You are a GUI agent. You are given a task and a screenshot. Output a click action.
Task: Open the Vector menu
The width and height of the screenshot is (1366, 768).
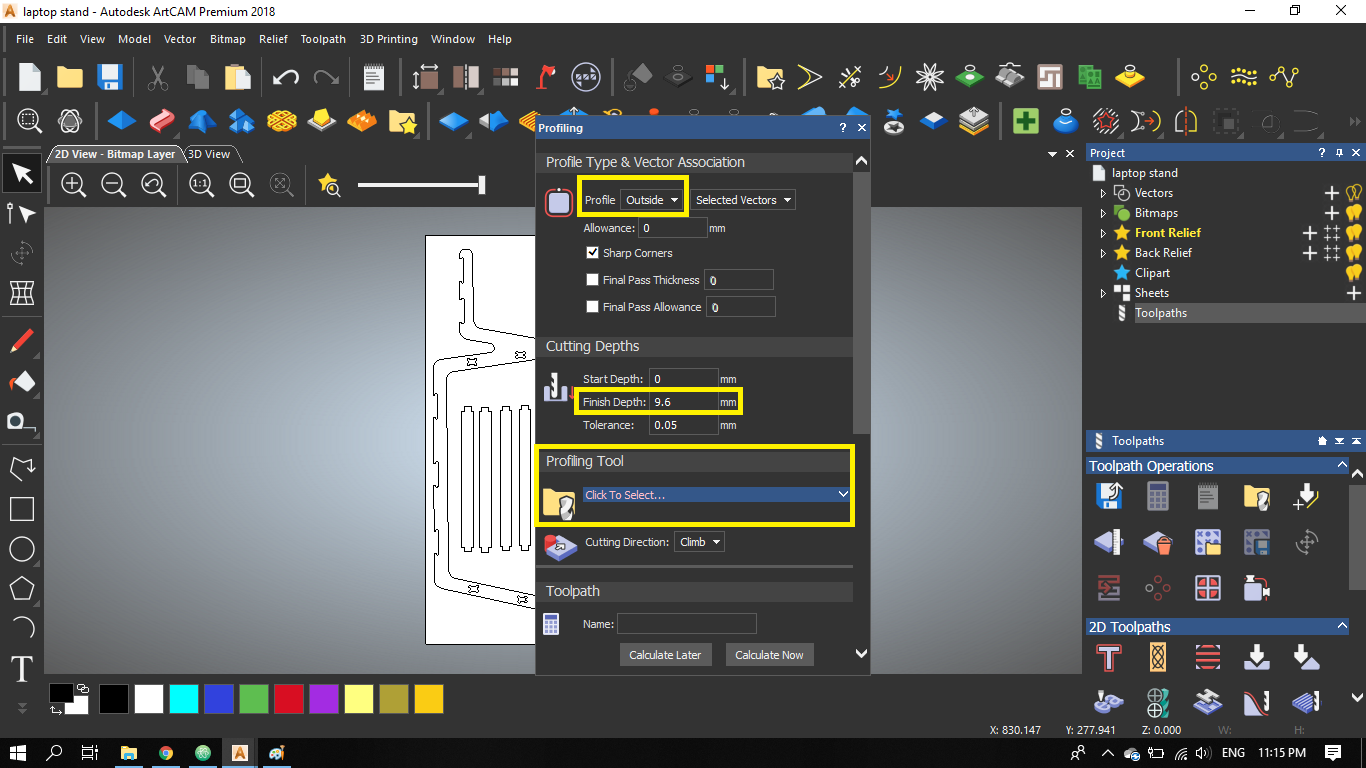click(x=180, y=39)
